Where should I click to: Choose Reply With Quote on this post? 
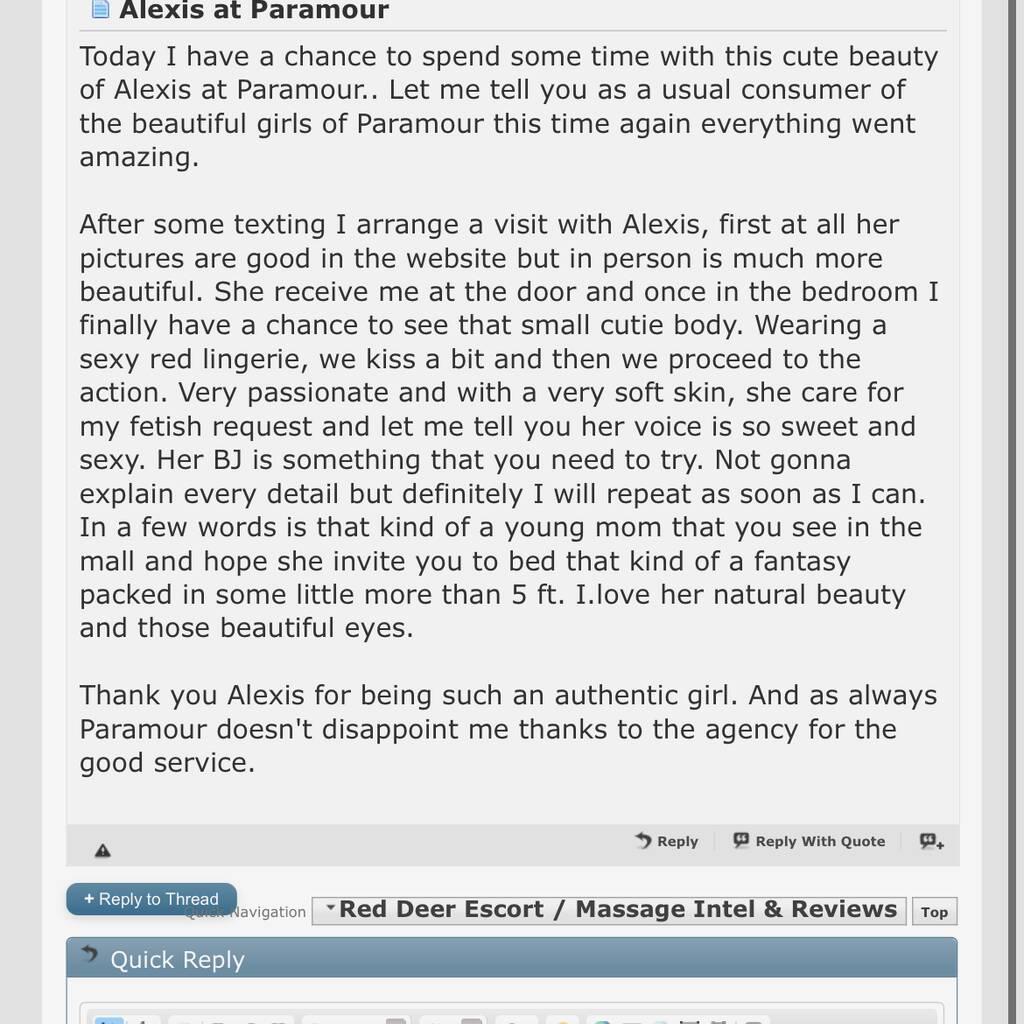click(x=809, y=842)
